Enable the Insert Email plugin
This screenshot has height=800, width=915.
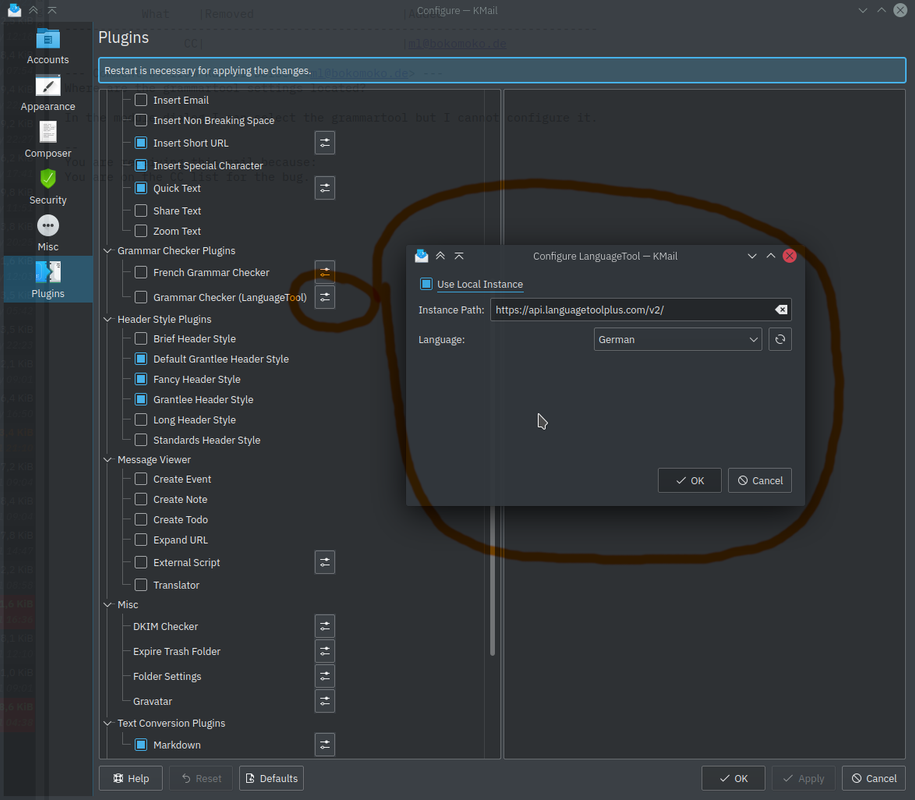(x=141, y=100)
